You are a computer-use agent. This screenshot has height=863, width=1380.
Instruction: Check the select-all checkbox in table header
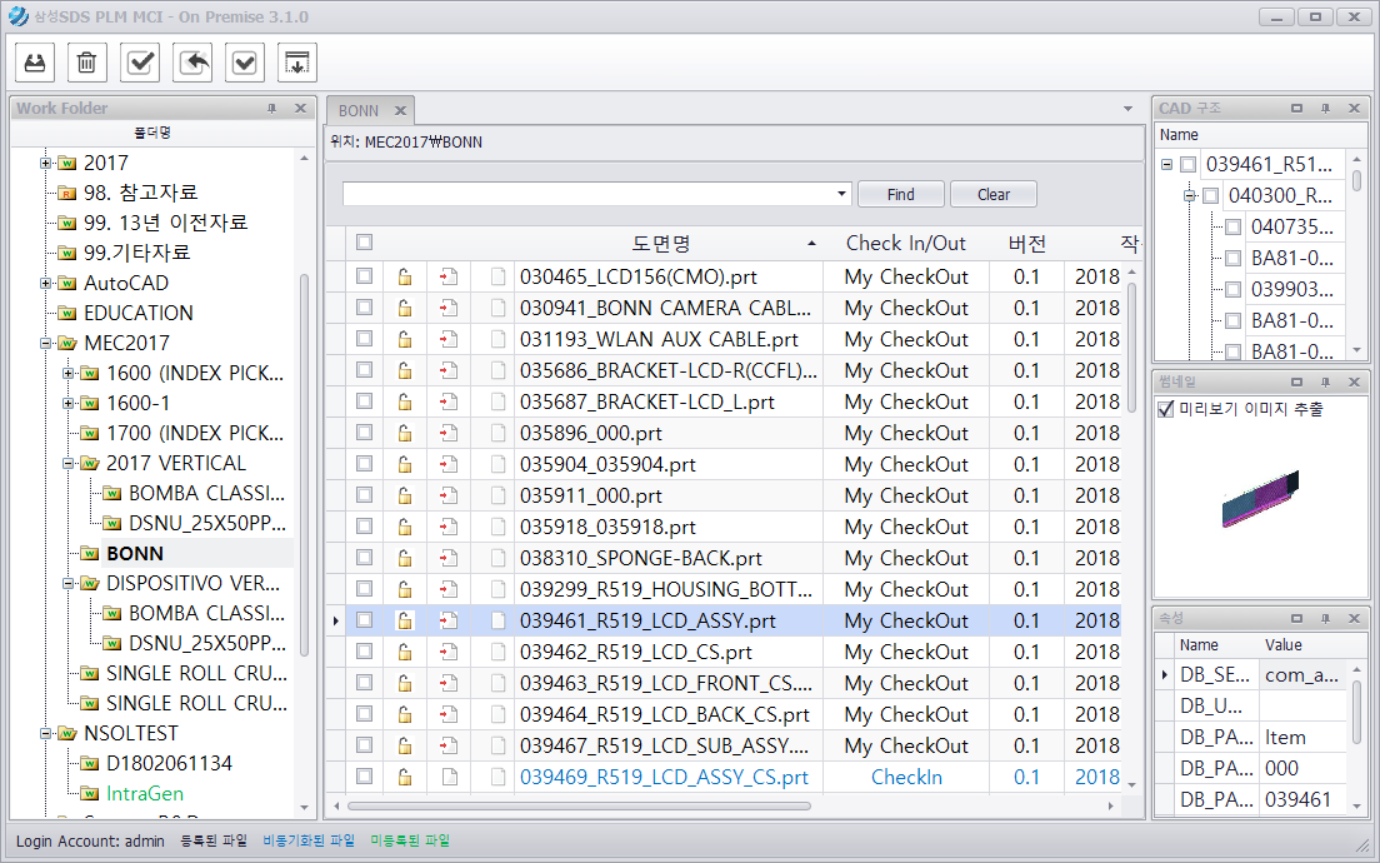[364, 242]
